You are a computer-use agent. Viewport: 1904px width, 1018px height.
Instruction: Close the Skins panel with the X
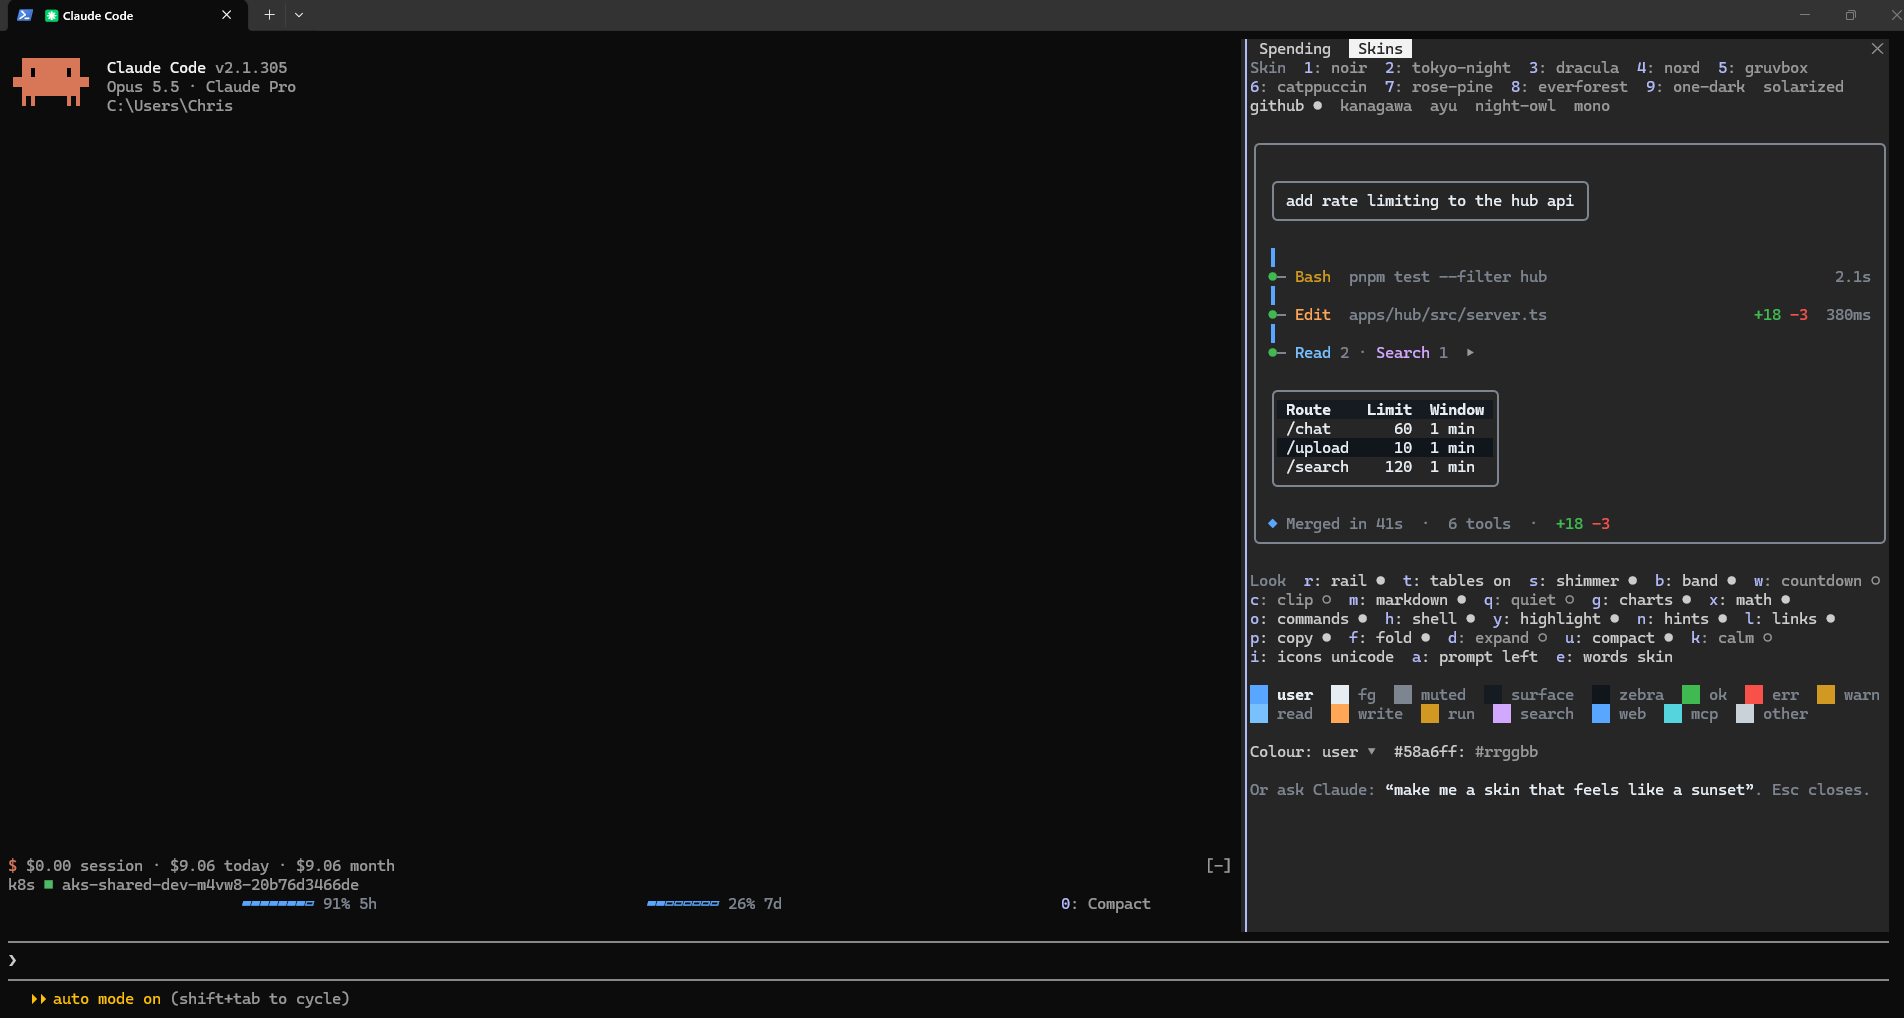click(1877, 48)
